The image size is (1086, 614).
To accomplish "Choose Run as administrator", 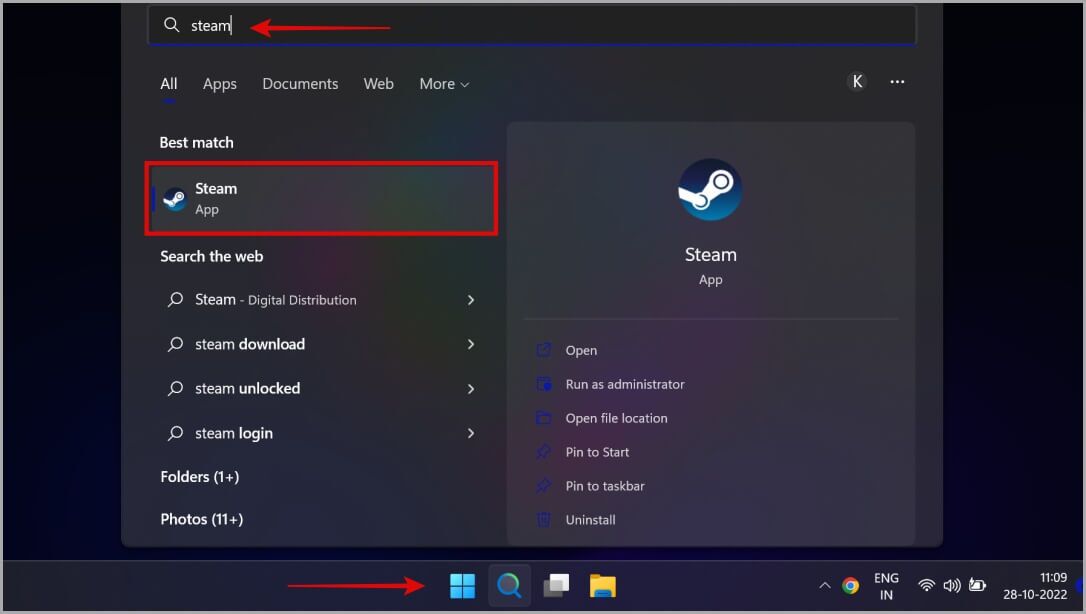I will pos(625,384).
